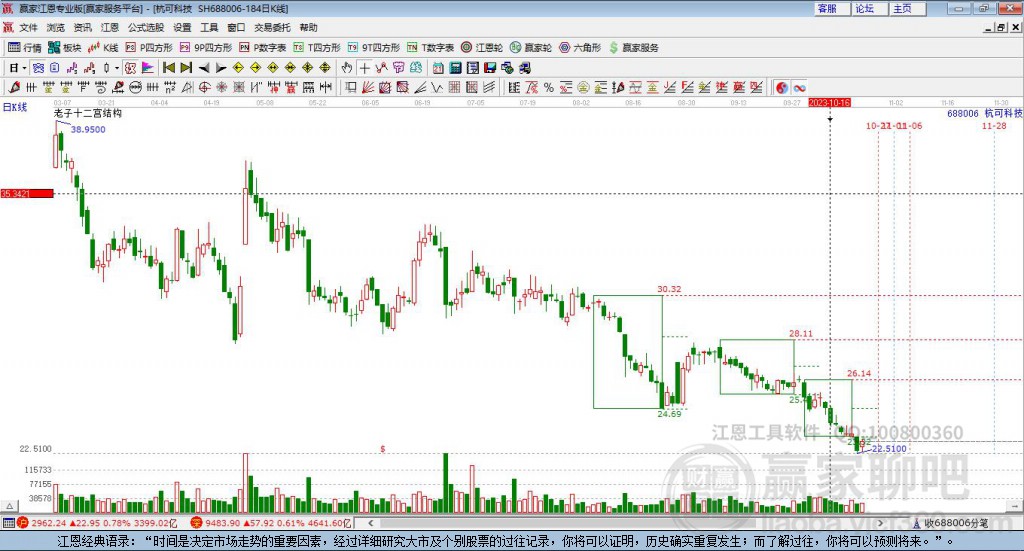Screen dimensions: 1024x551
Task: Open the 板块 sector view
Action: click(x=65, y=48)
